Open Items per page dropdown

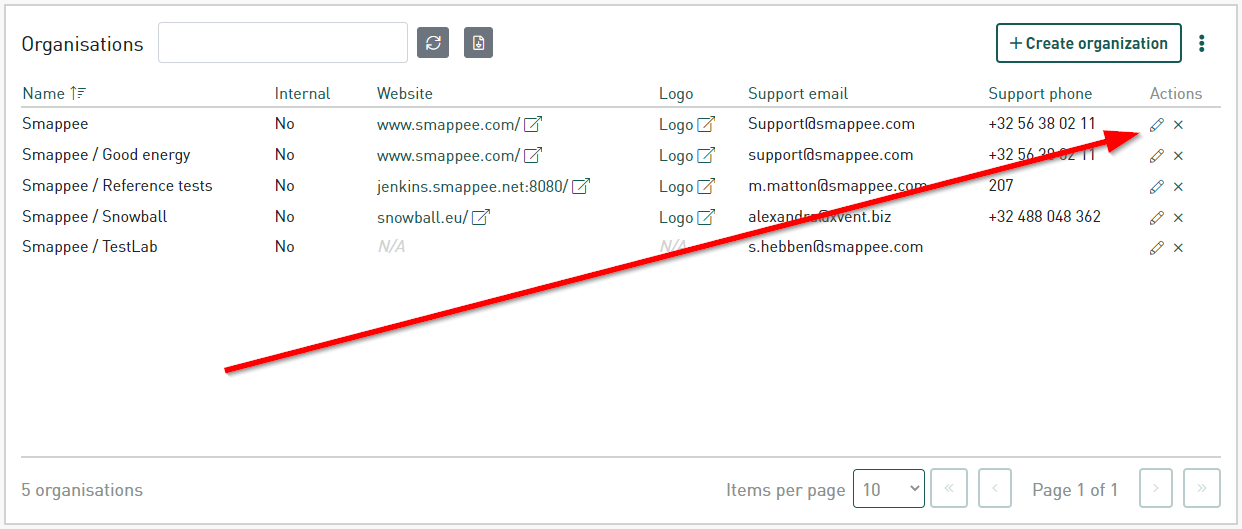(x=889, y=489)
